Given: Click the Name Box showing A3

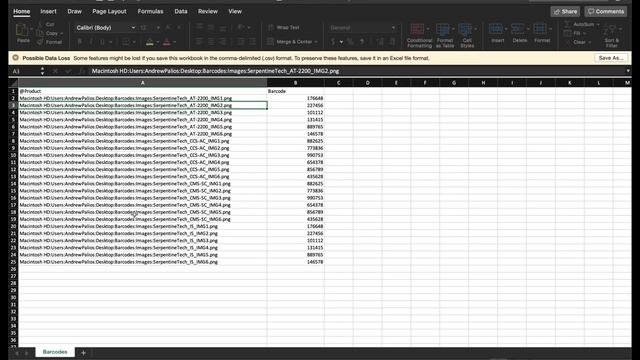Looking at the screenshot, I should [25, 71].
